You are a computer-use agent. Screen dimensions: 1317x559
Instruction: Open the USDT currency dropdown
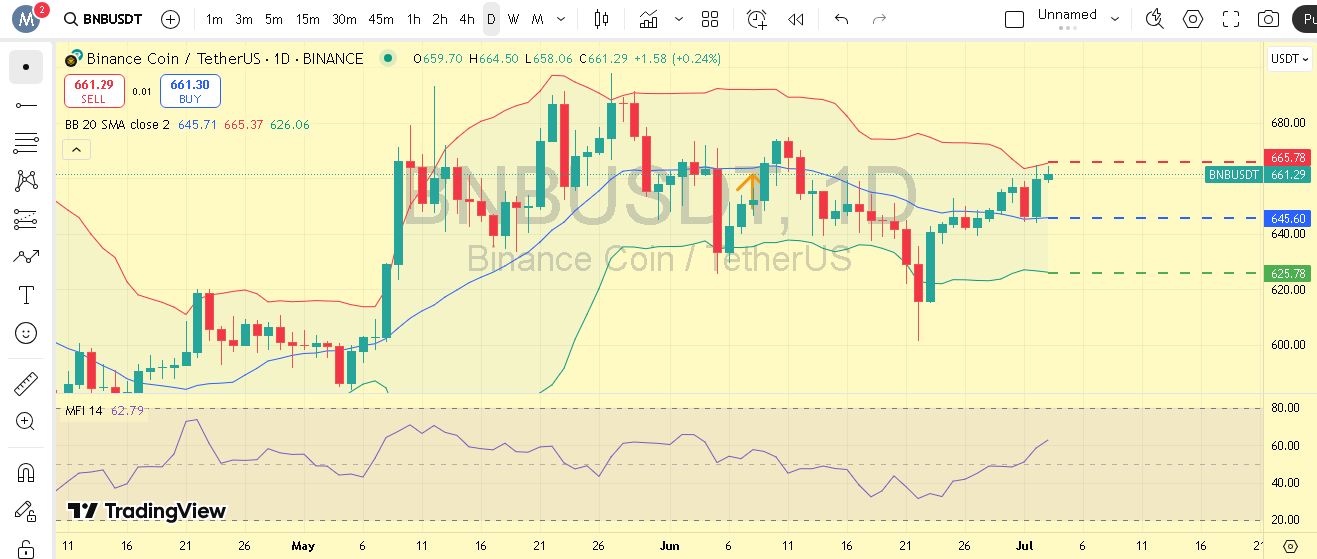(x=1290, y=59)
